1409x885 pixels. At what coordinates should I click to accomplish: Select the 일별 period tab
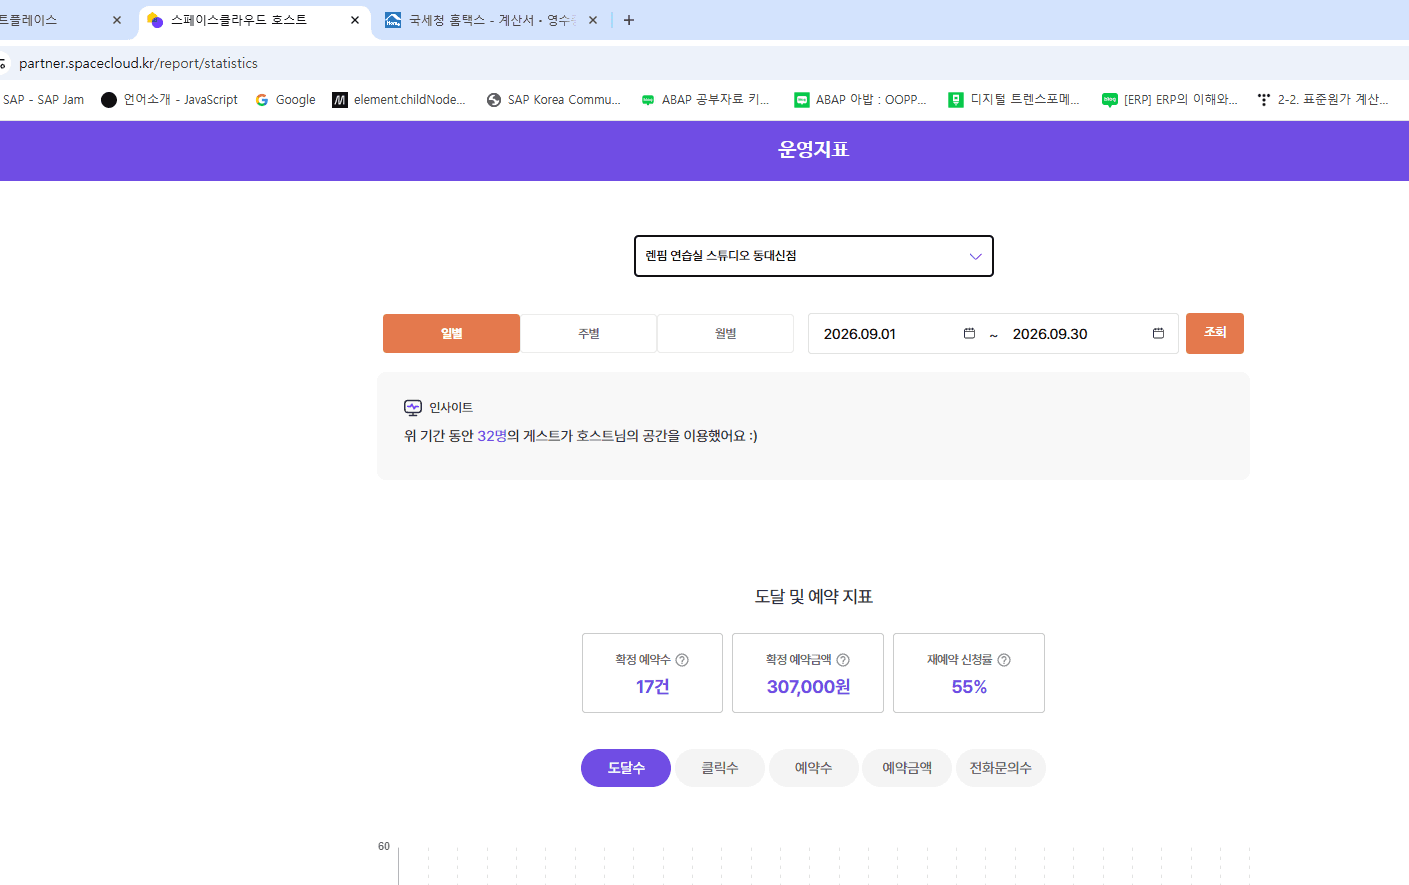pyautogui.click(x=451, y=333)
